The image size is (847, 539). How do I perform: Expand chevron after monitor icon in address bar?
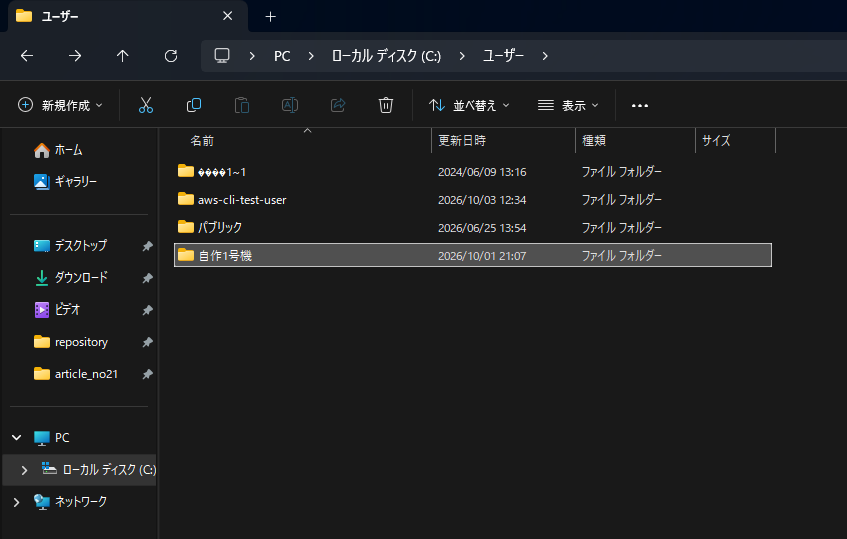pos(252,56)
